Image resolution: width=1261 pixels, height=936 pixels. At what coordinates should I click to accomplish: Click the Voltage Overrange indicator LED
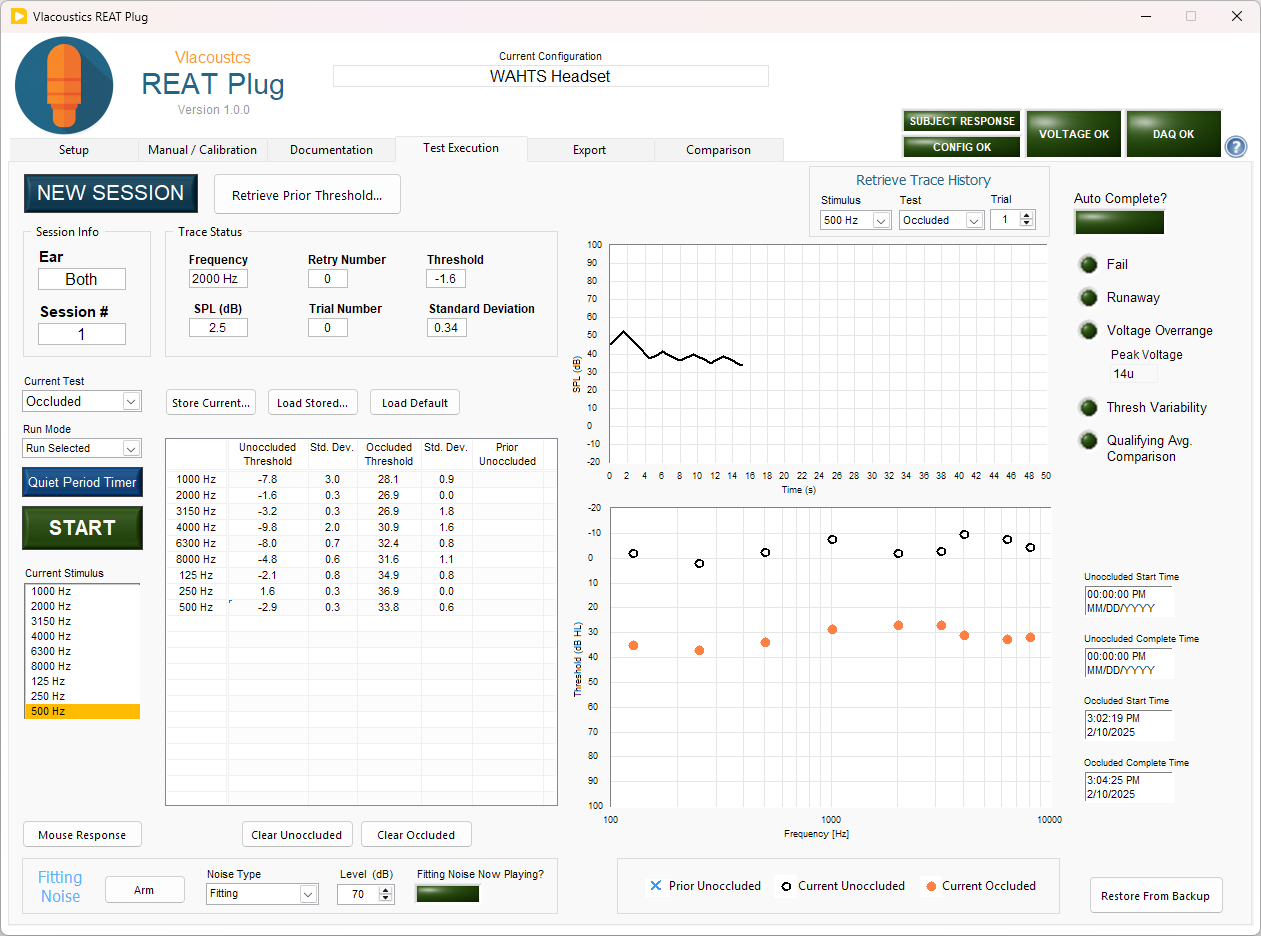tap(1087, 331)
